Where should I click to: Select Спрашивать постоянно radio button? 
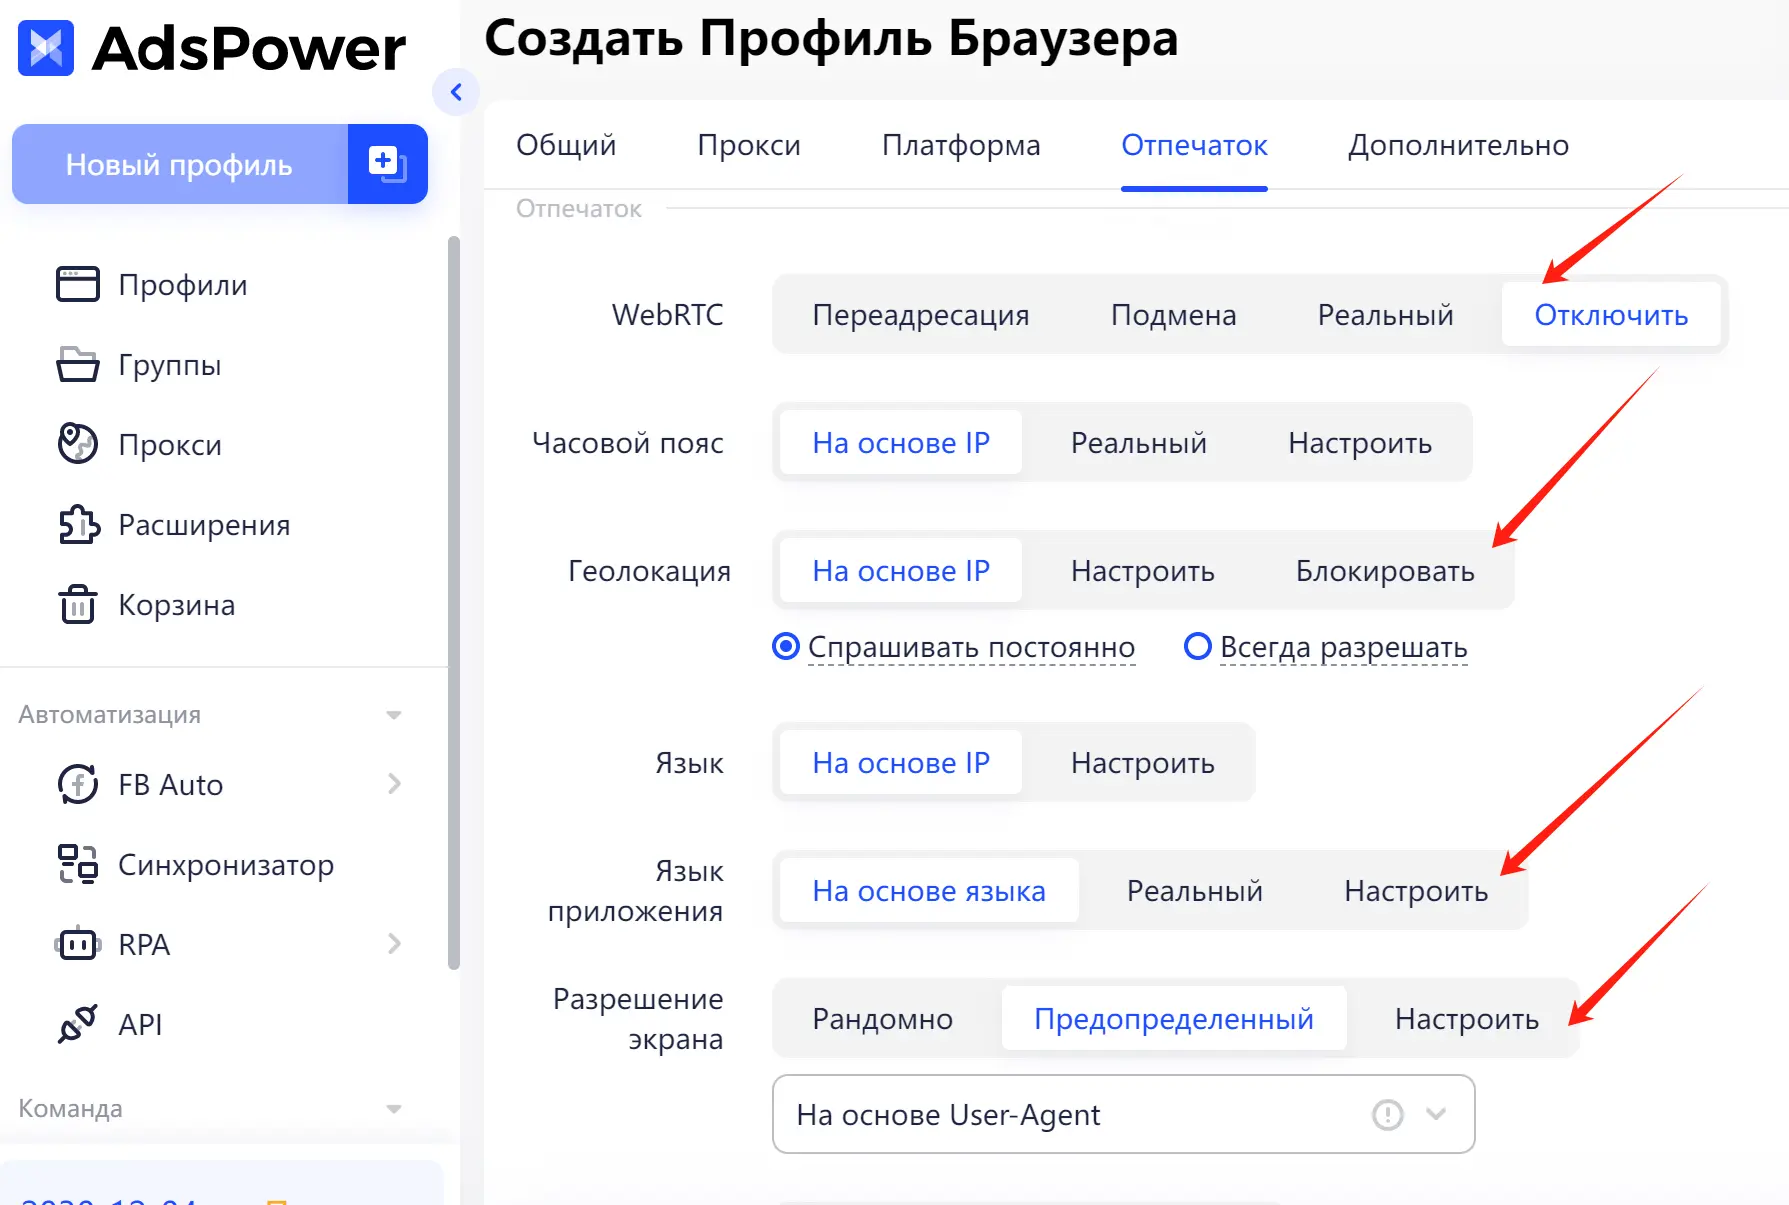click(x=786, y=647)
